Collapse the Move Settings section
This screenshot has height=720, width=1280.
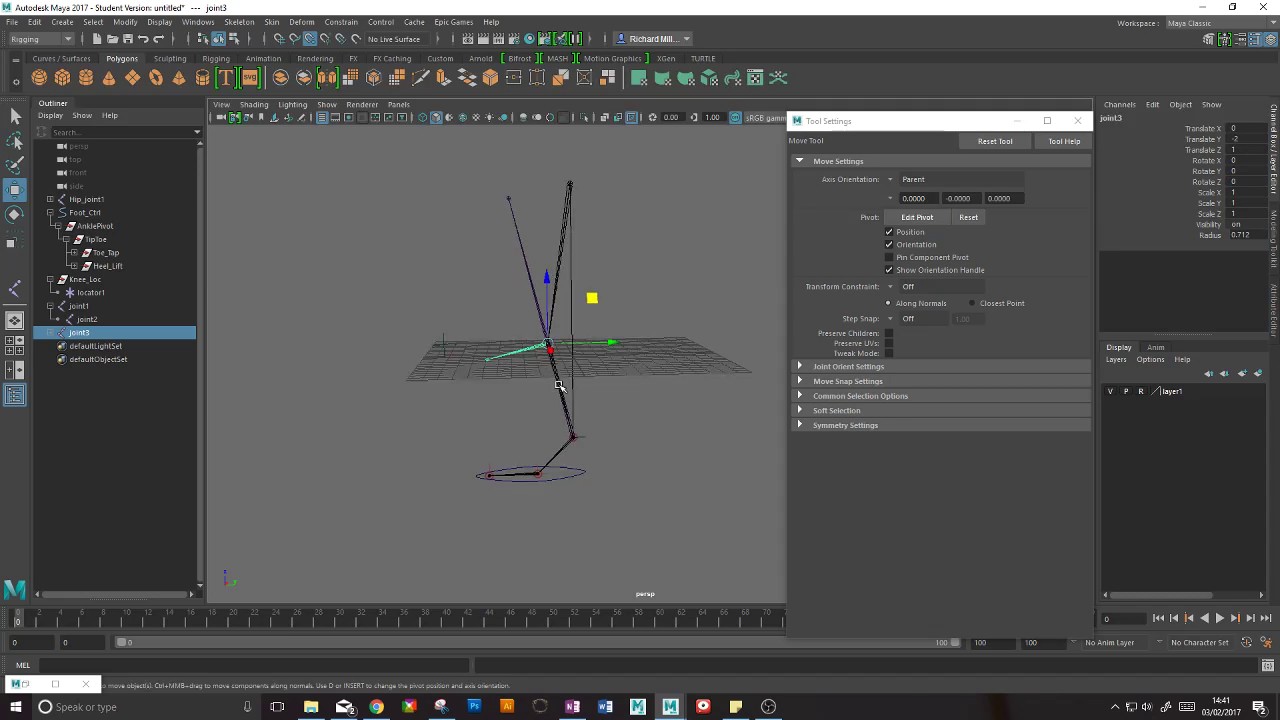[799, 161]
